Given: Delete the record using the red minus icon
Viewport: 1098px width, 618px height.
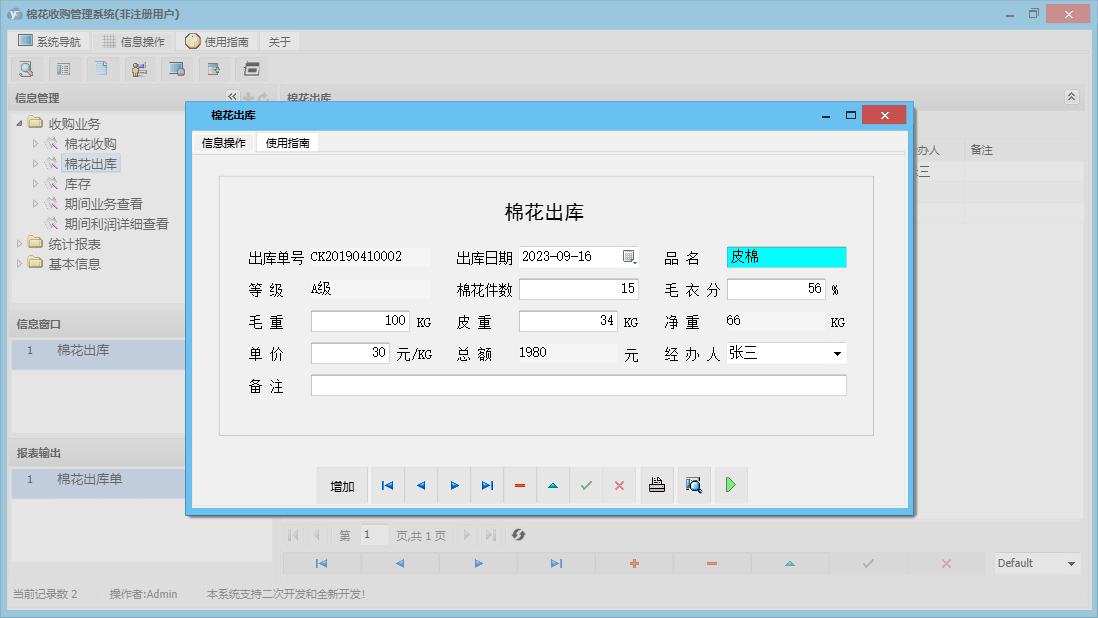Looking at the screenshot, I should [x=520, y=485].
